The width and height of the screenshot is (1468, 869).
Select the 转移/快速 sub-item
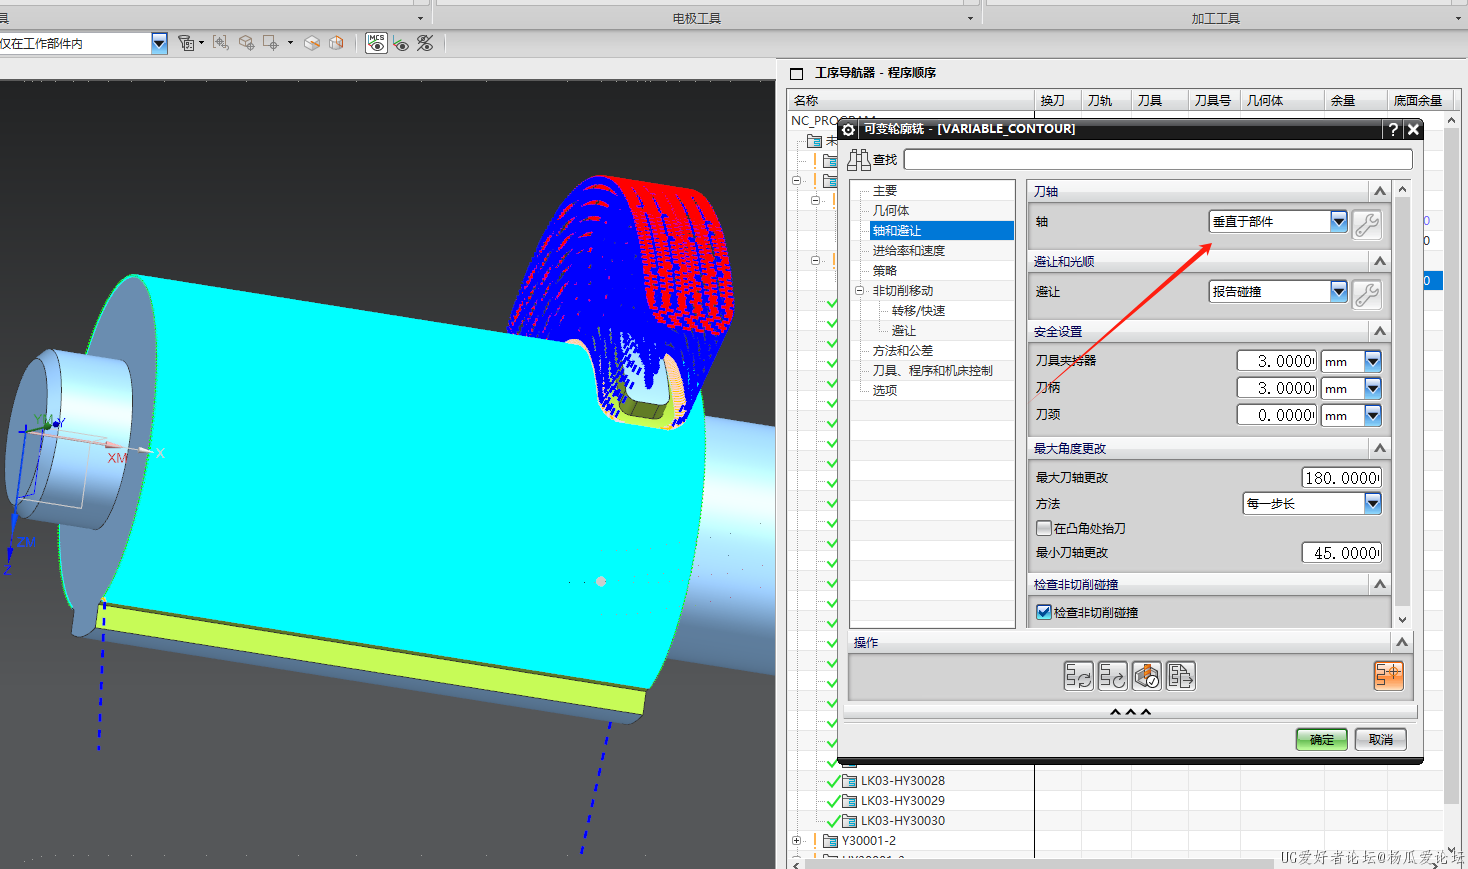pos(918,311)
